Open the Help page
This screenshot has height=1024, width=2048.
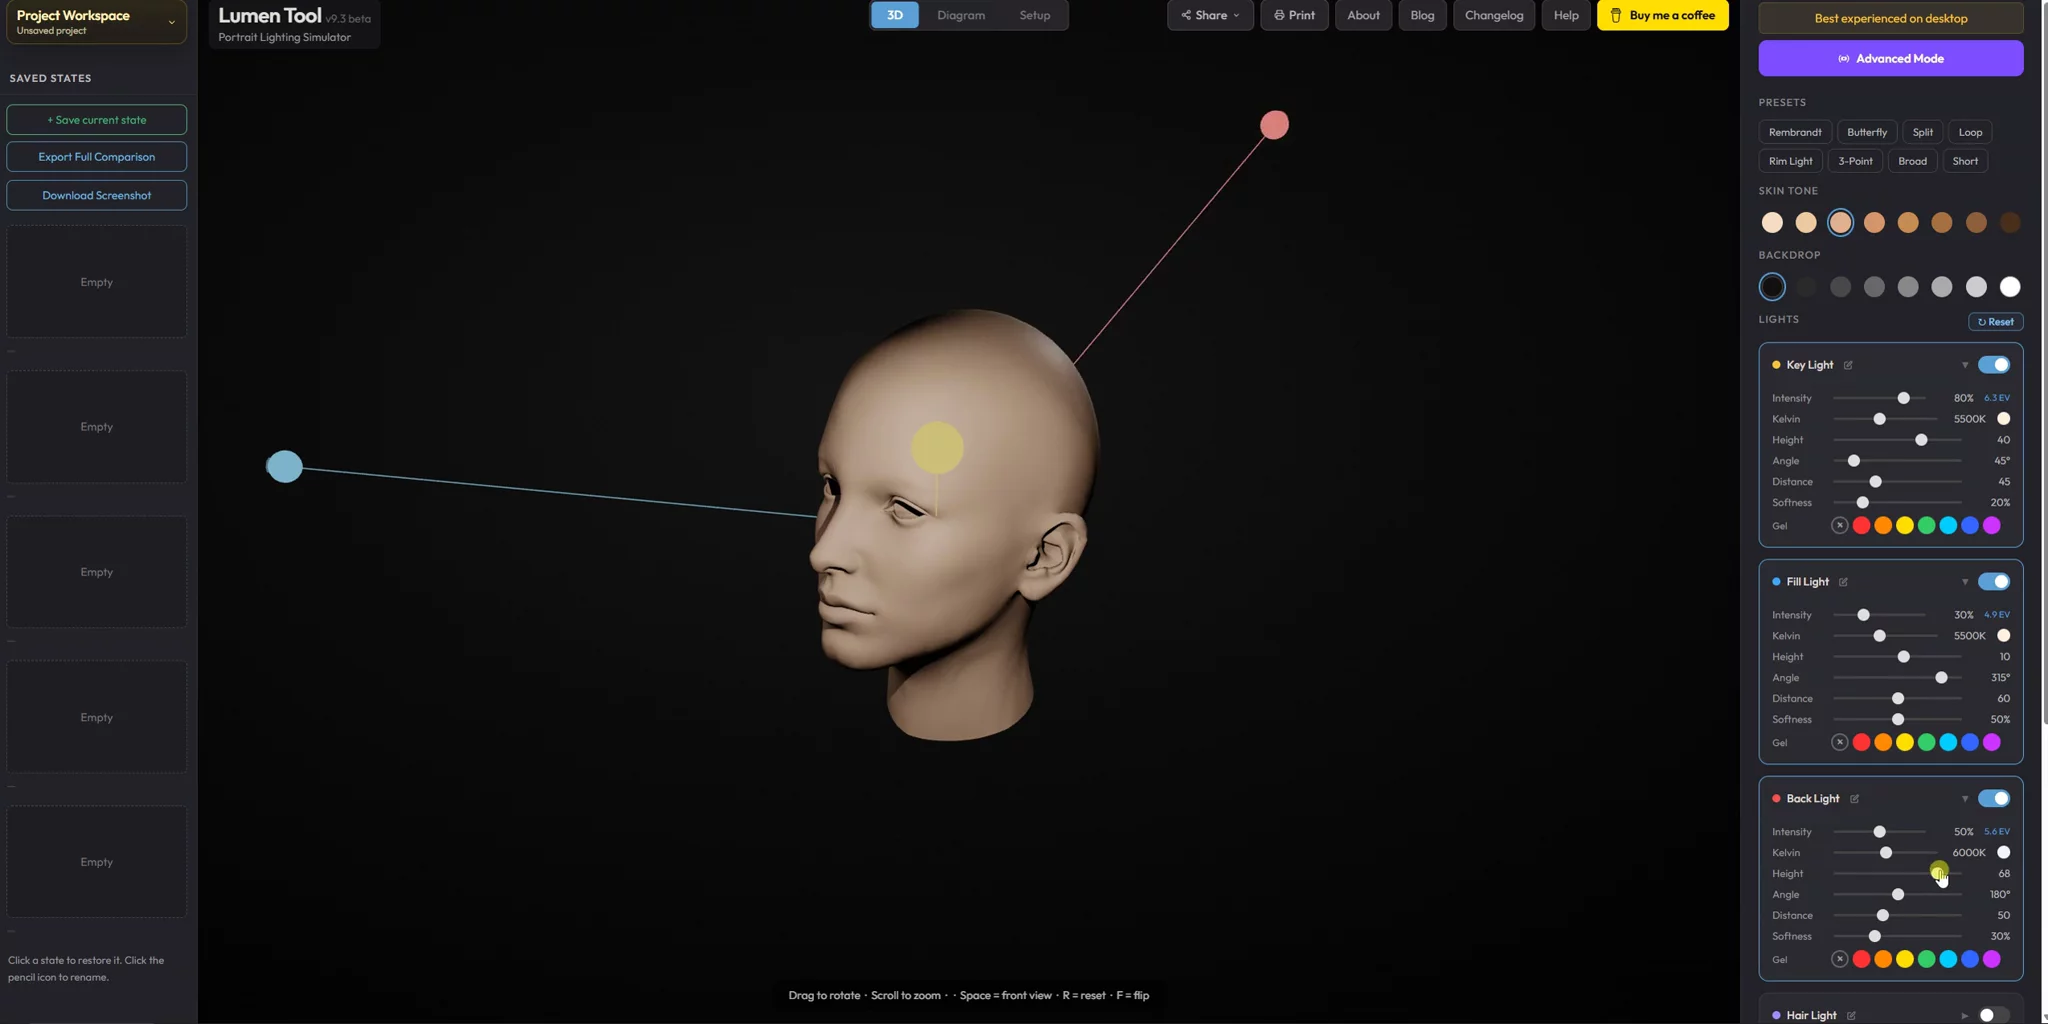tap(1566, 15)
